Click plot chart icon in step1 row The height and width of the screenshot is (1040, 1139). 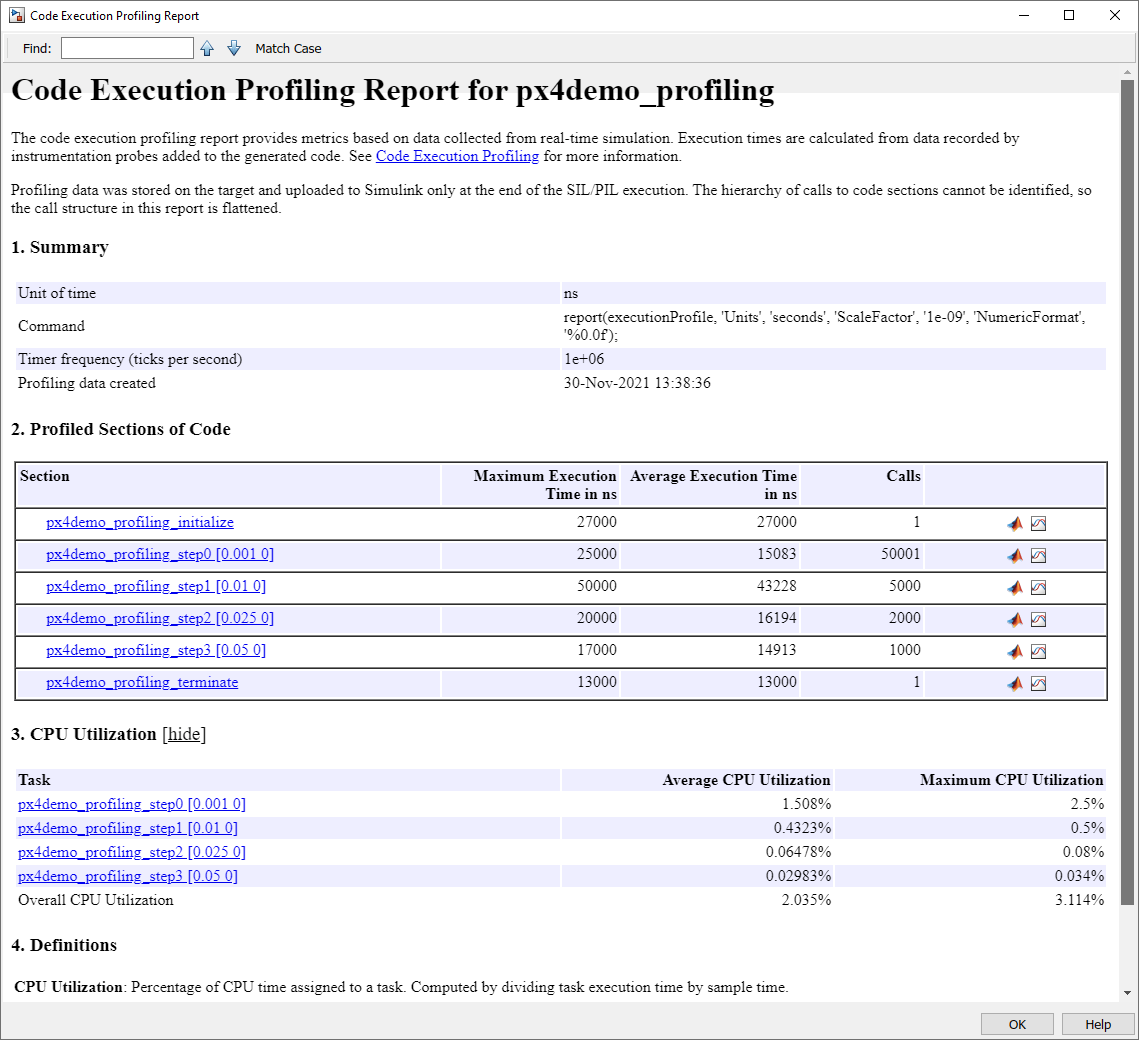click(1039, 588)
